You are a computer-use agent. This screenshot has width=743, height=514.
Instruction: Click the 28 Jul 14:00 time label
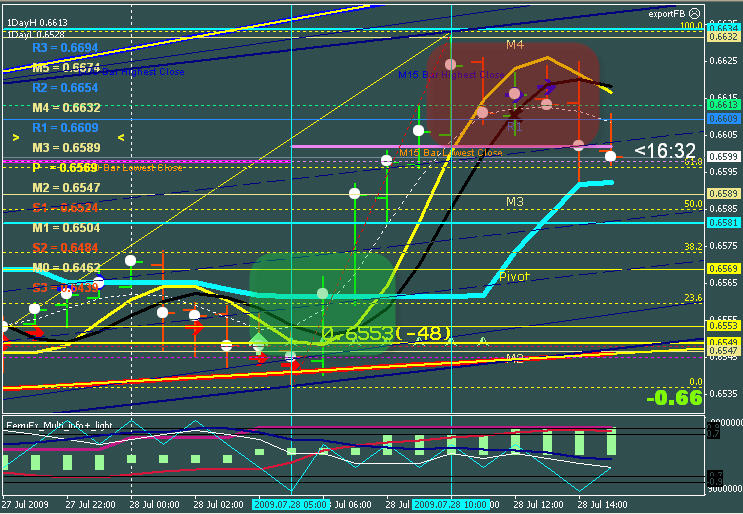pyautogui.click(x=603, y=505)
